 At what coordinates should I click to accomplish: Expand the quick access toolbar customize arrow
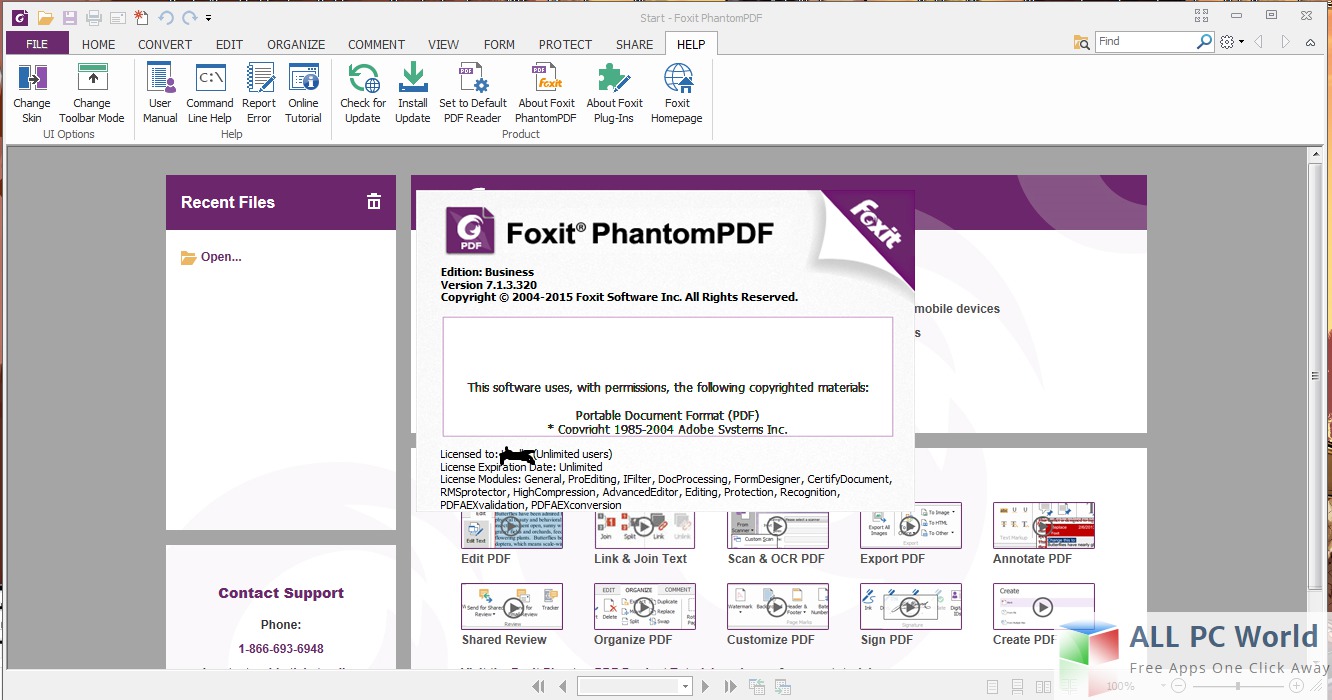[x=208, y=18]
